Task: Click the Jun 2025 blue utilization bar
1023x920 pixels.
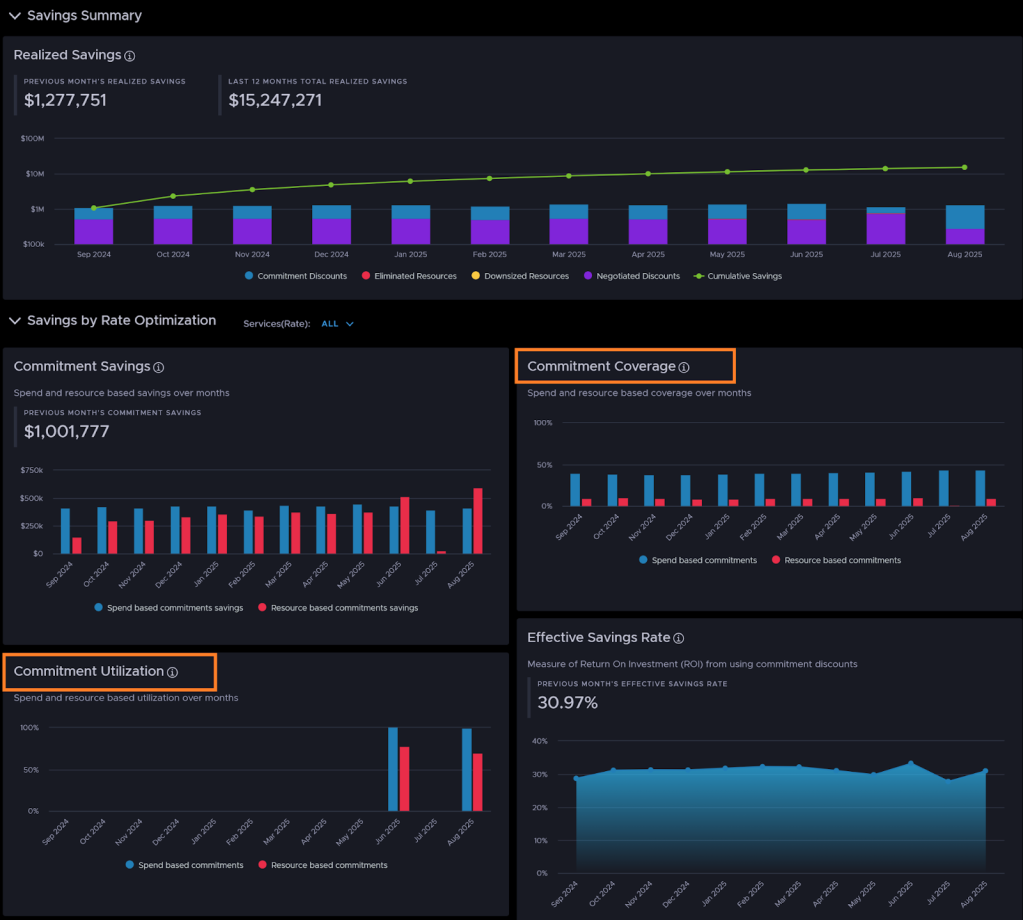Action: (393, 769)
